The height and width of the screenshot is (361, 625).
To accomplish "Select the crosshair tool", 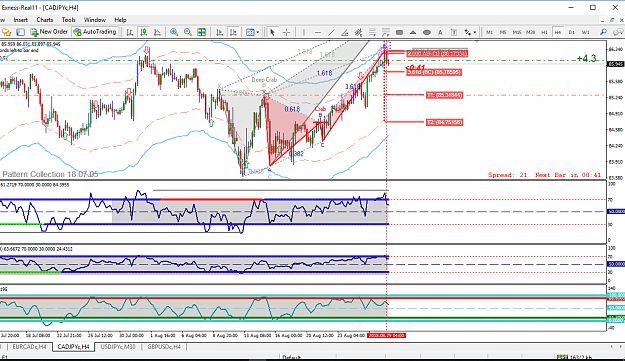I will tap(286, 32).
